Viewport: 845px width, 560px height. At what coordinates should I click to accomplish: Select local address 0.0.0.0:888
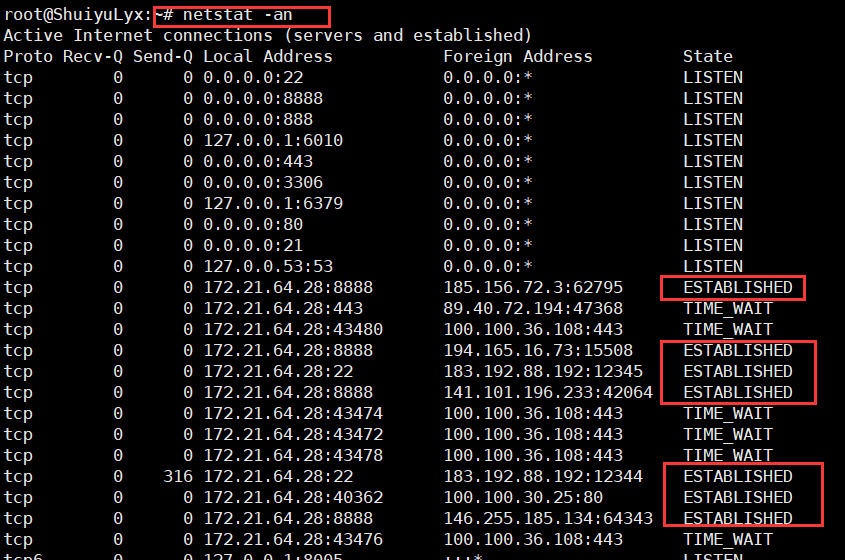pos(258,120)
